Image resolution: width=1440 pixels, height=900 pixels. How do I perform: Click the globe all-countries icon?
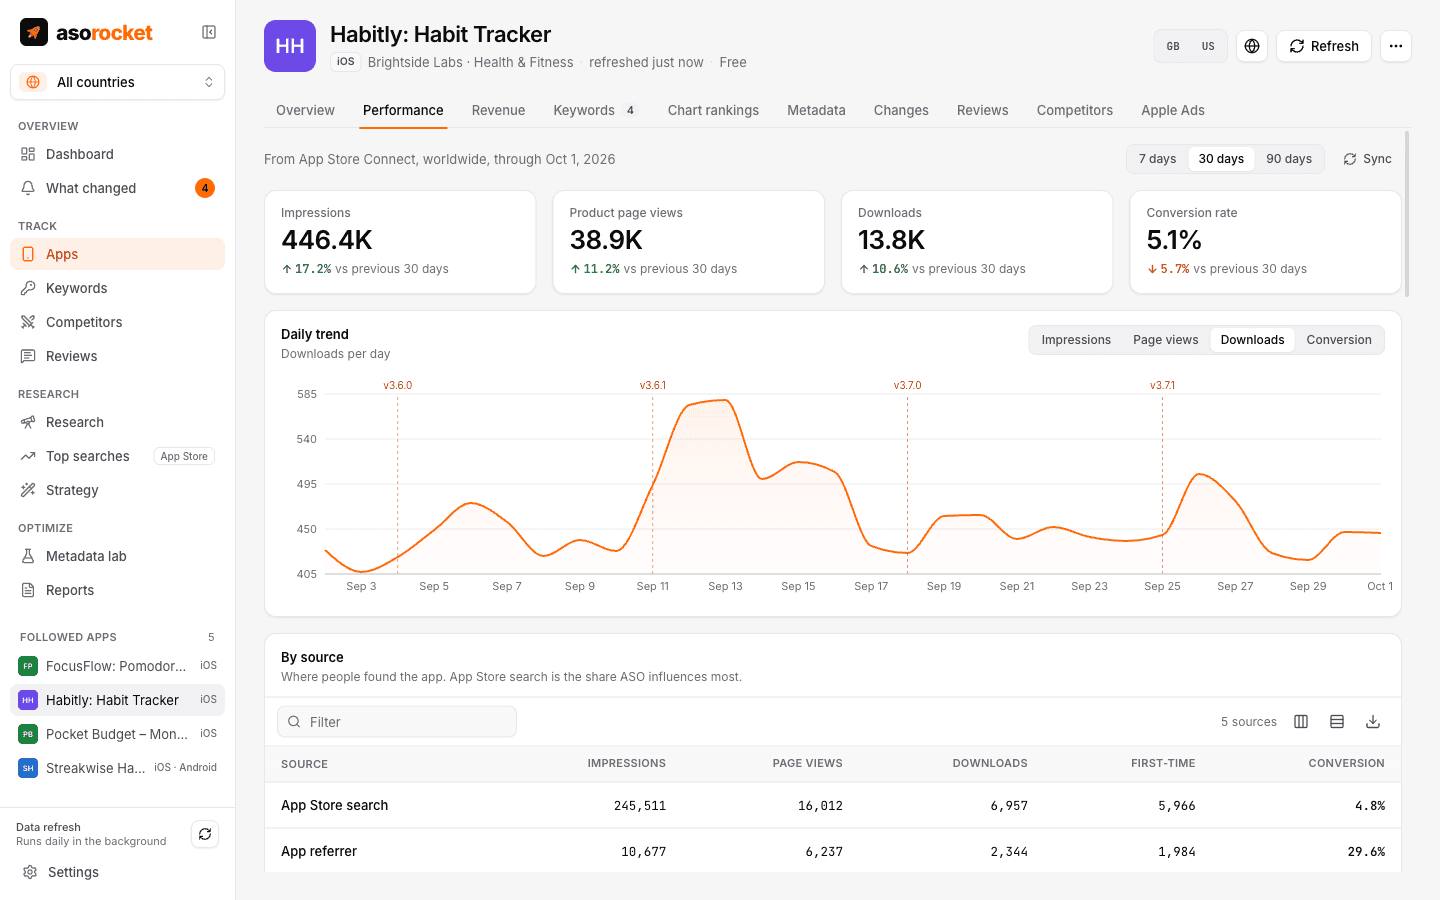[1252, 46]
